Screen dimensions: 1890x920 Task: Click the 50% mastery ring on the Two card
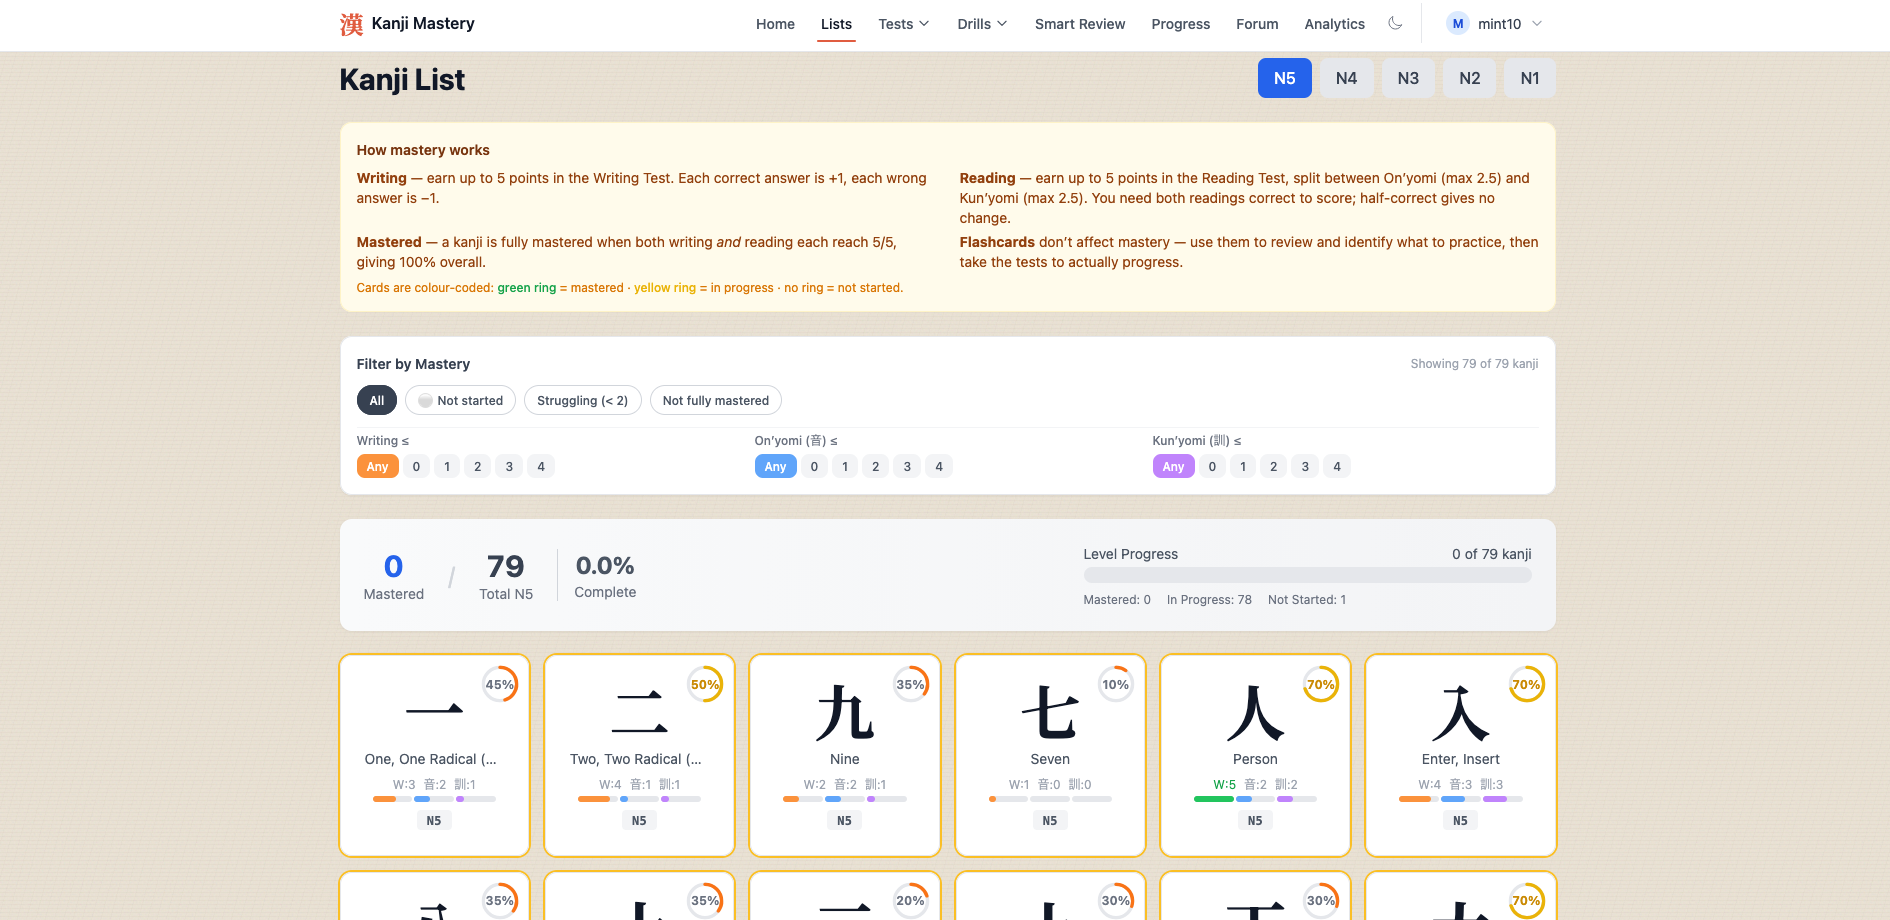click(706, 684)
